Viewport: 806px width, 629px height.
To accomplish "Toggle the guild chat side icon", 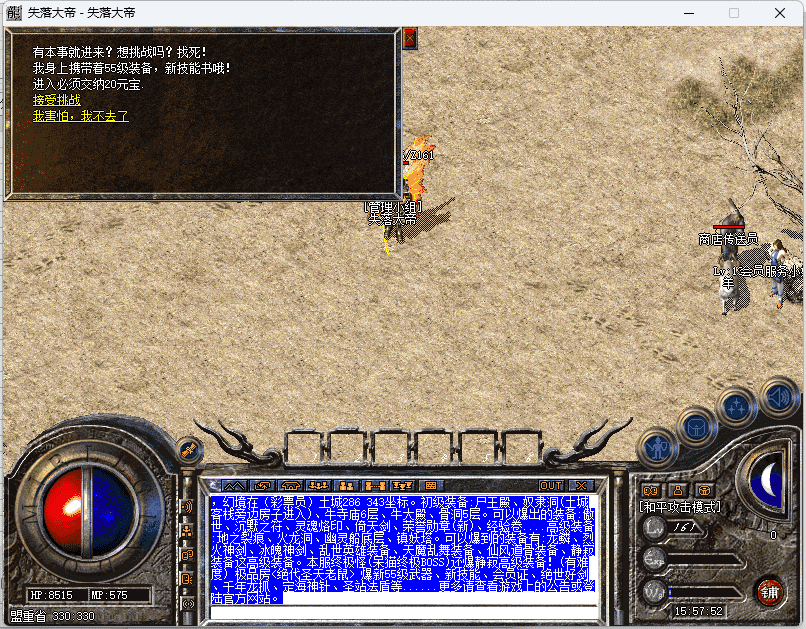I will [x=187, y=579].
